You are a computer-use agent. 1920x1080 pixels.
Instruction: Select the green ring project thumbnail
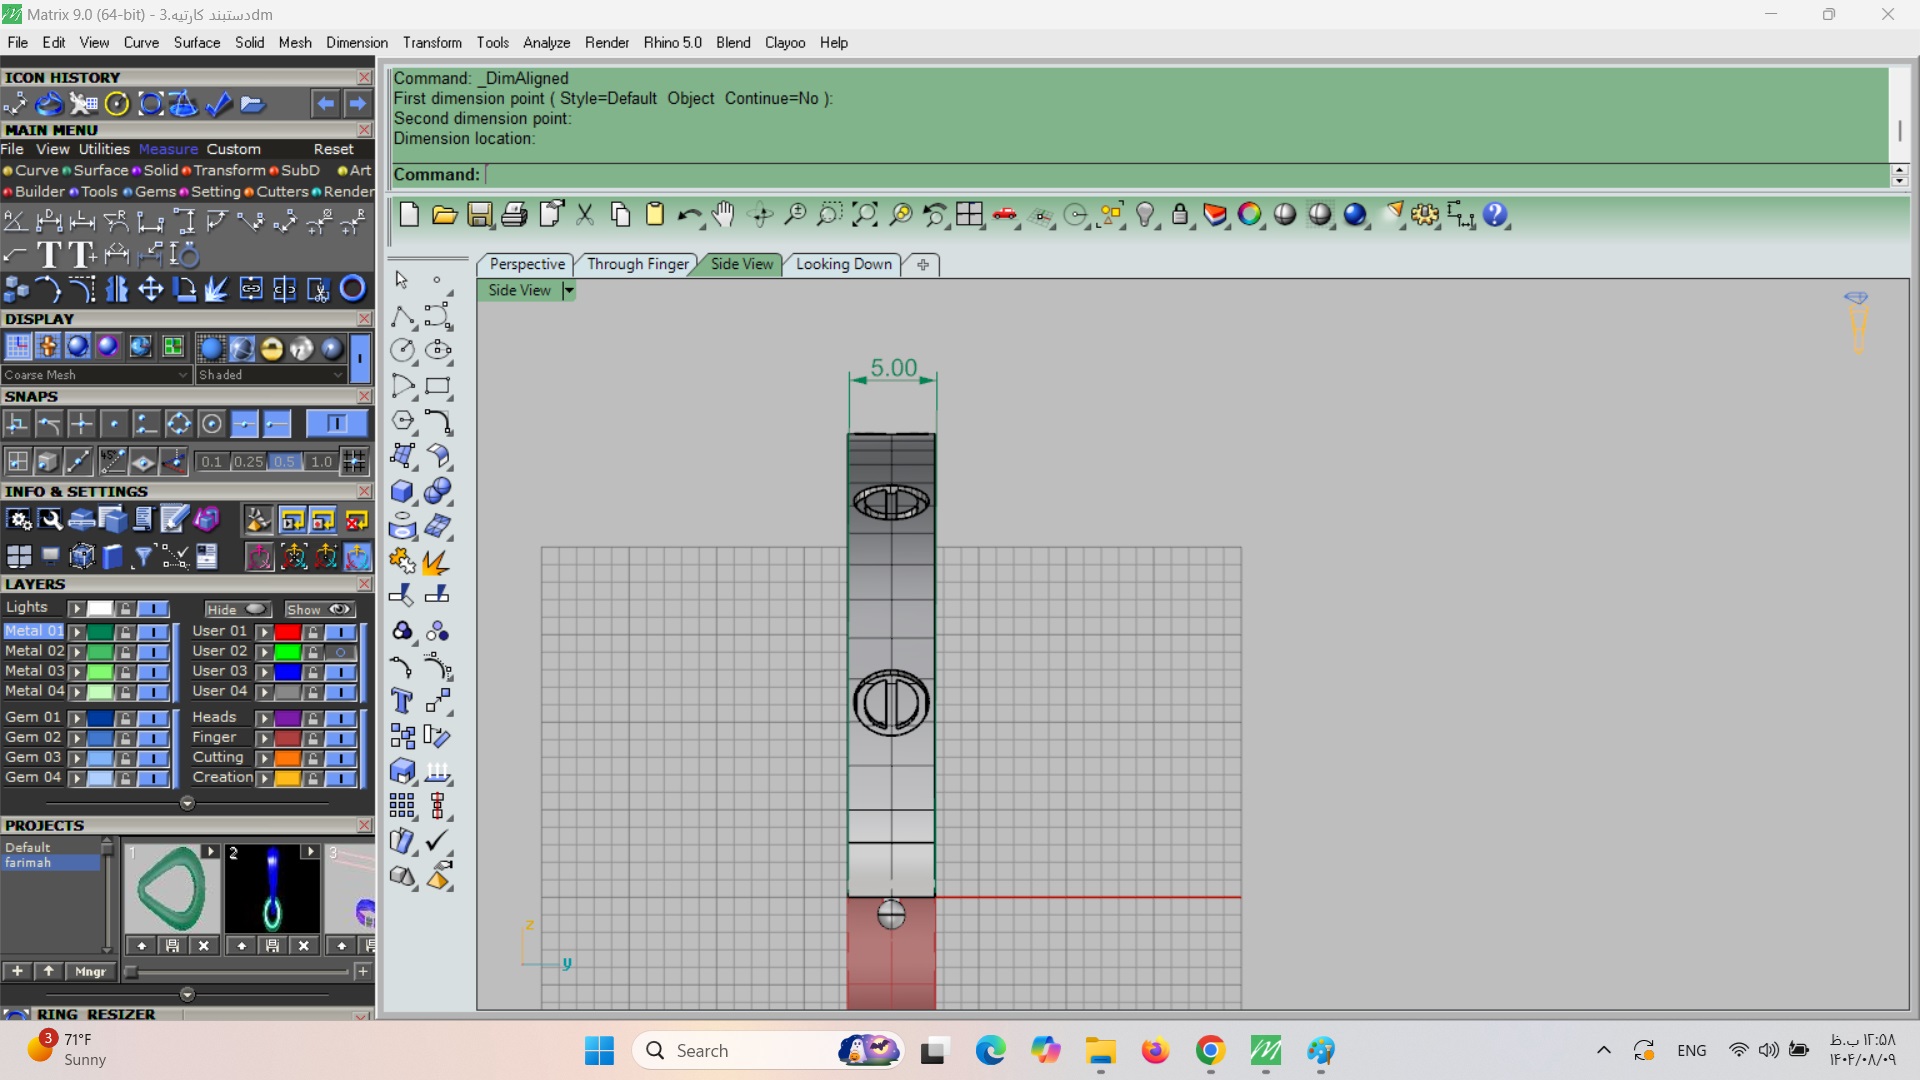click(x=172, y=889)
